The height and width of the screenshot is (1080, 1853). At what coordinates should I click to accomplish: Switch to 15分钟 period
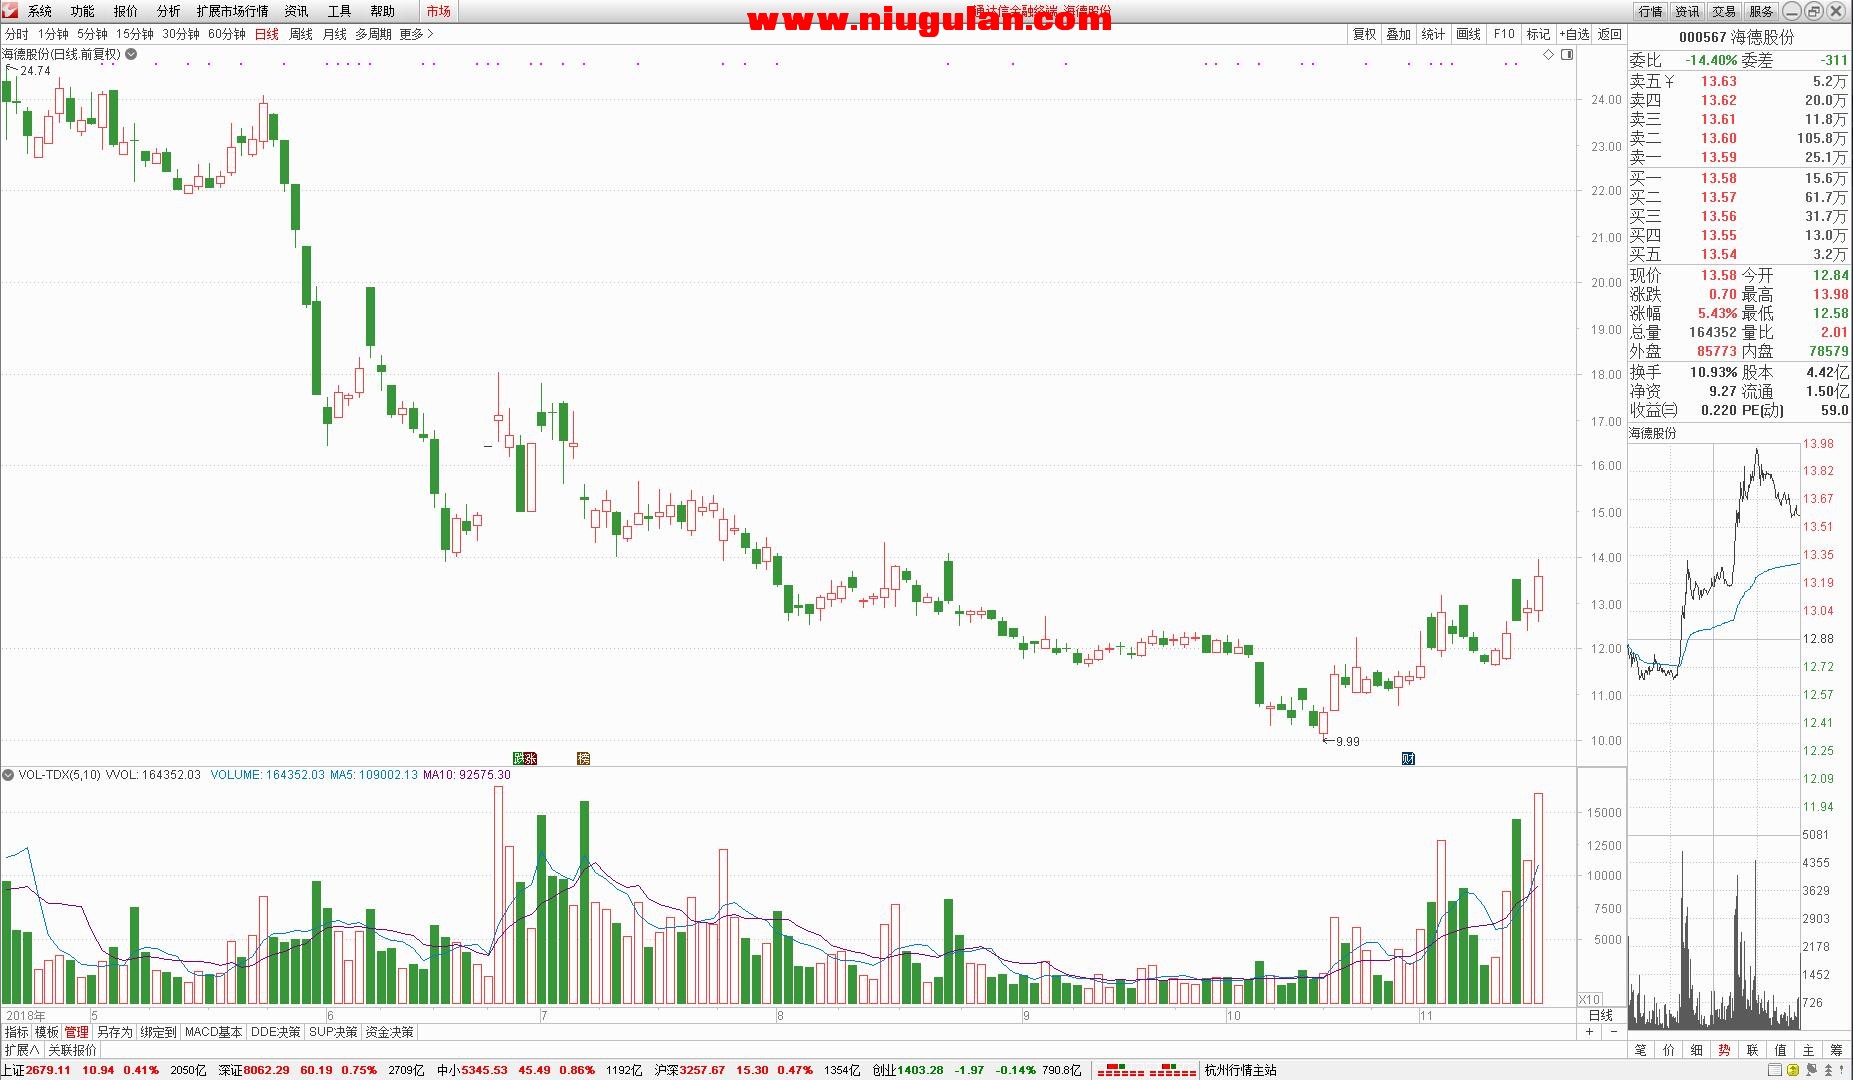[x=135, y=34]
